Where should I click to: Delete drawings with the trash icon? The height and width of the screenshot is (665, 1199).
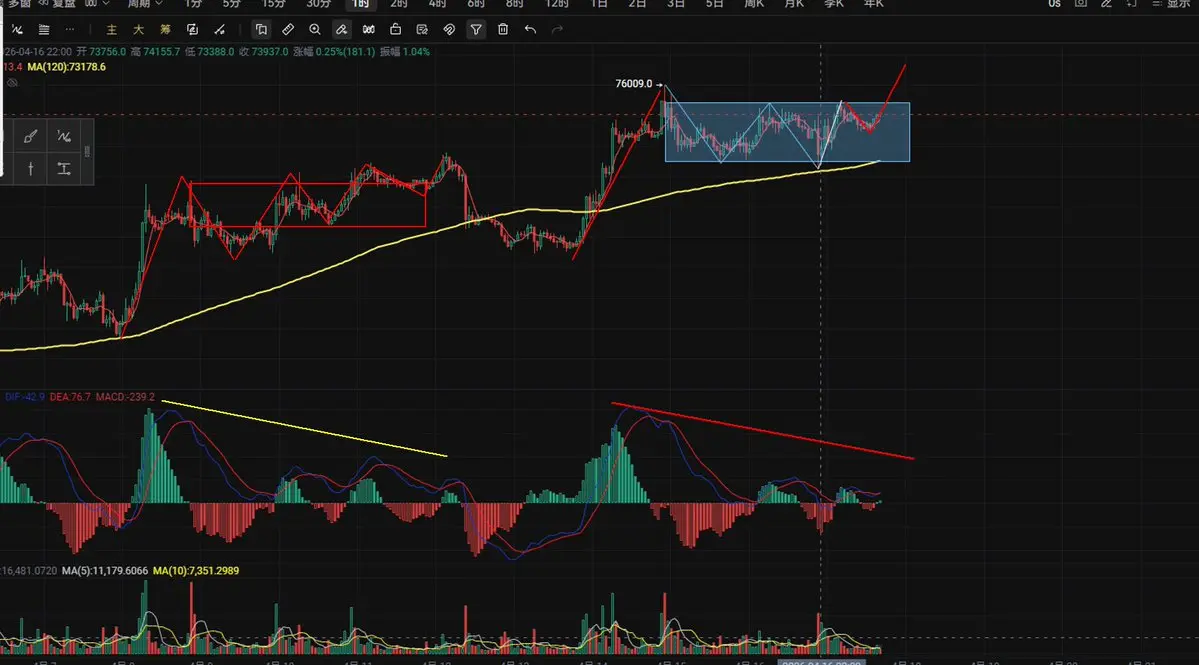(502, 30)
